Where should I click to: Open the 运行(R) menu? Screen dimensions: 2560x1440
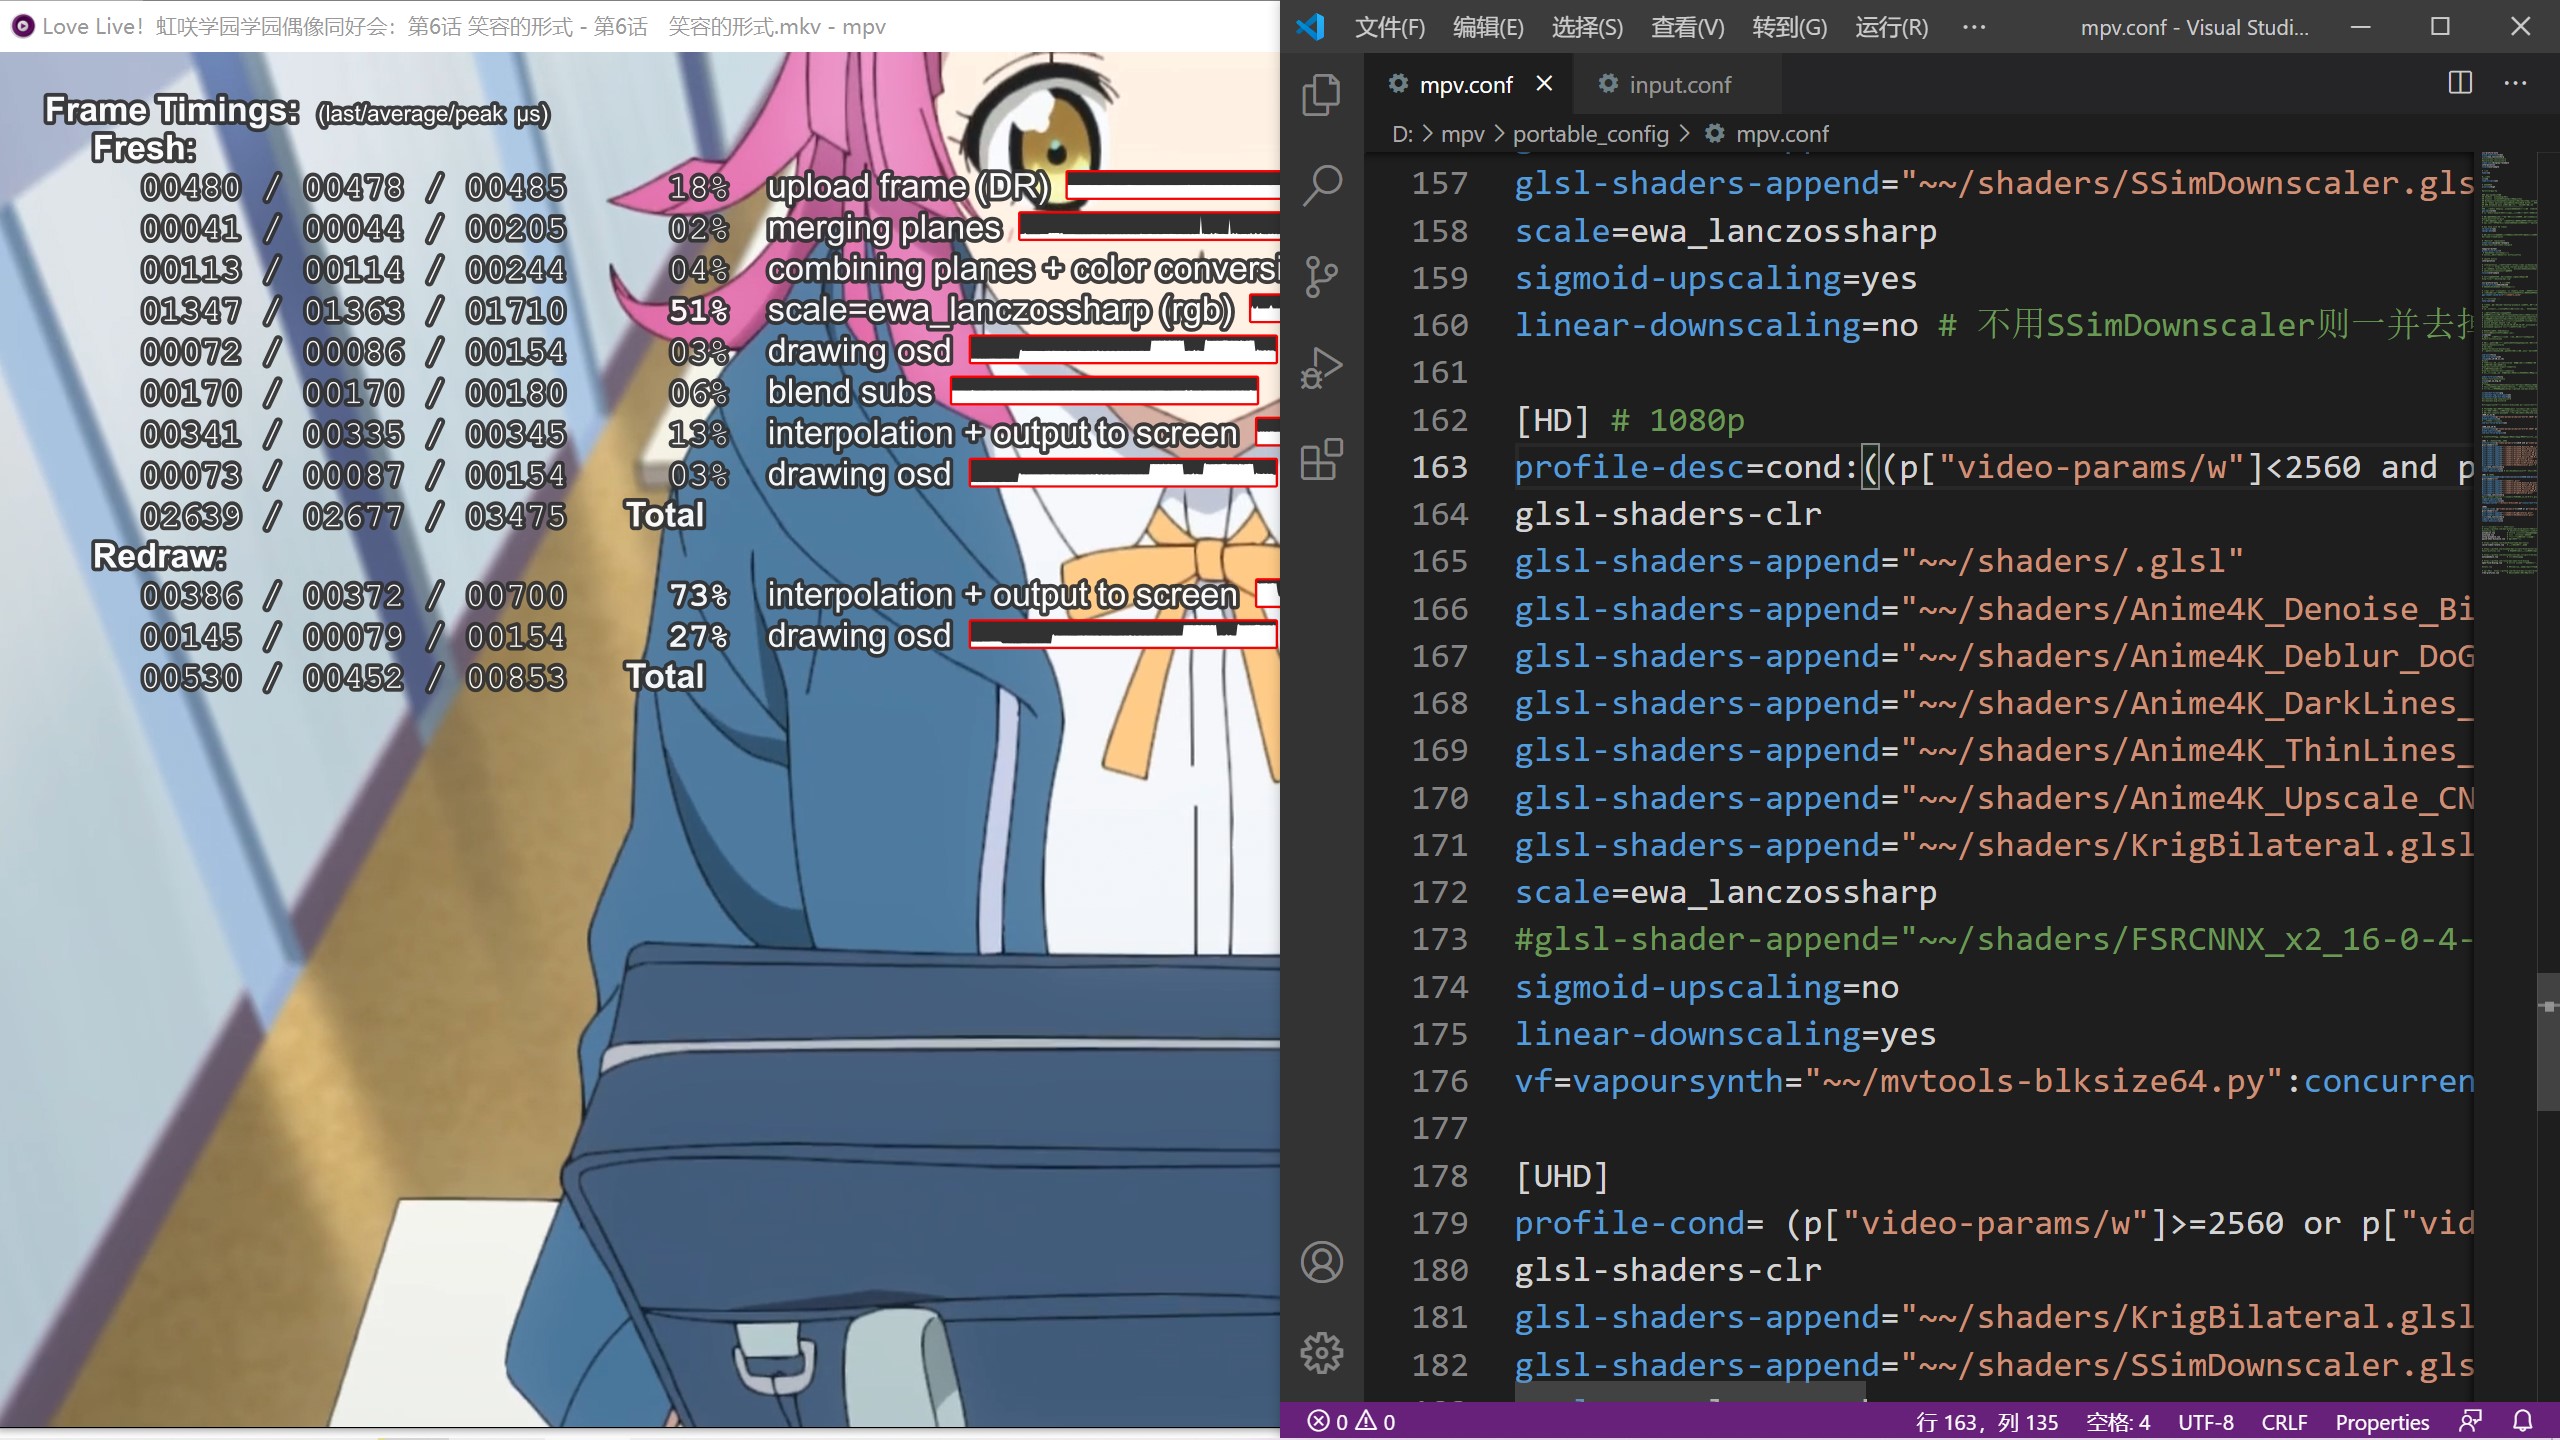pos(1891,27)
